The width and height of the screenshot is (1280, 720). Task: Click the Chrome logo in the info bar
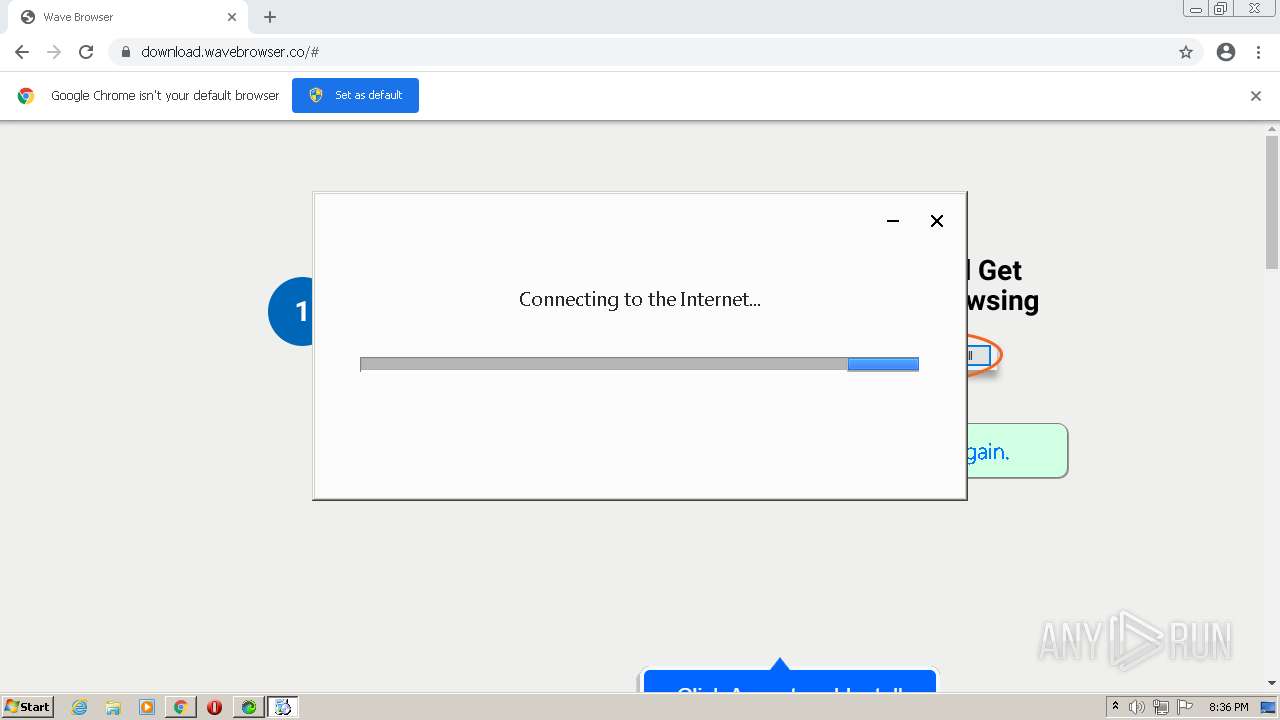coord(26,96)
